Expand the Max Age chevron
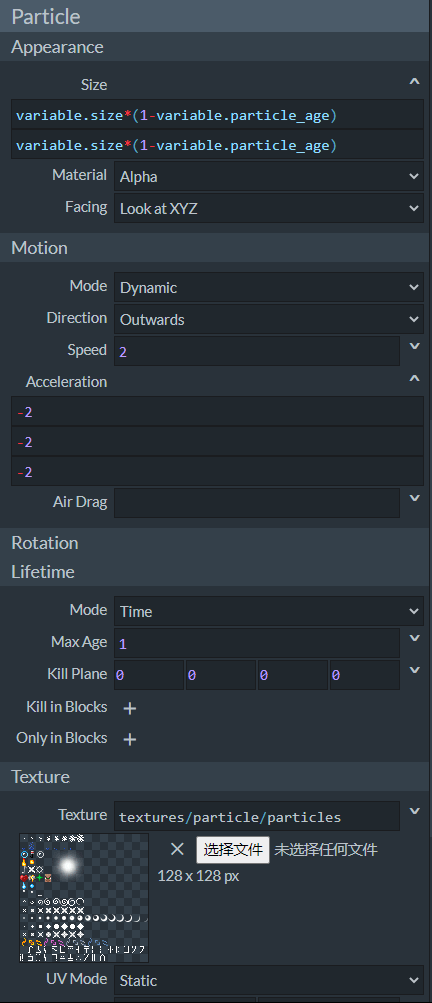Screen dimensions: 432x1003 414,638
